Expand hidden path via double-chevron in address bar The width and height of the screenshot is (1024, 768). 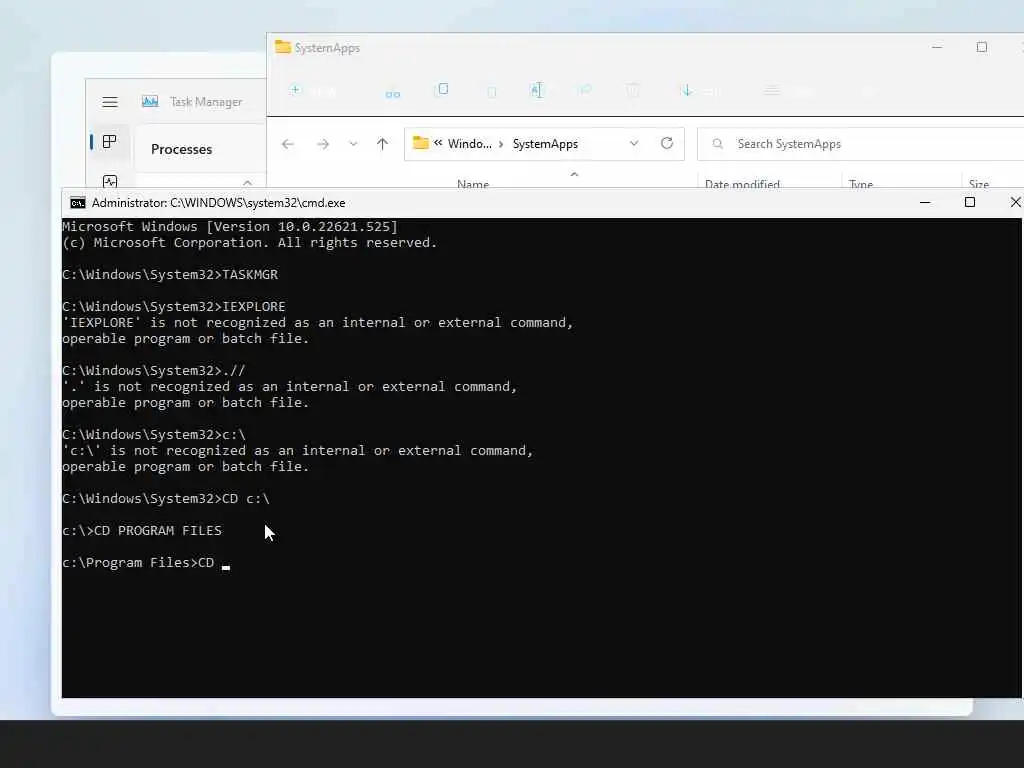(438, 142)
